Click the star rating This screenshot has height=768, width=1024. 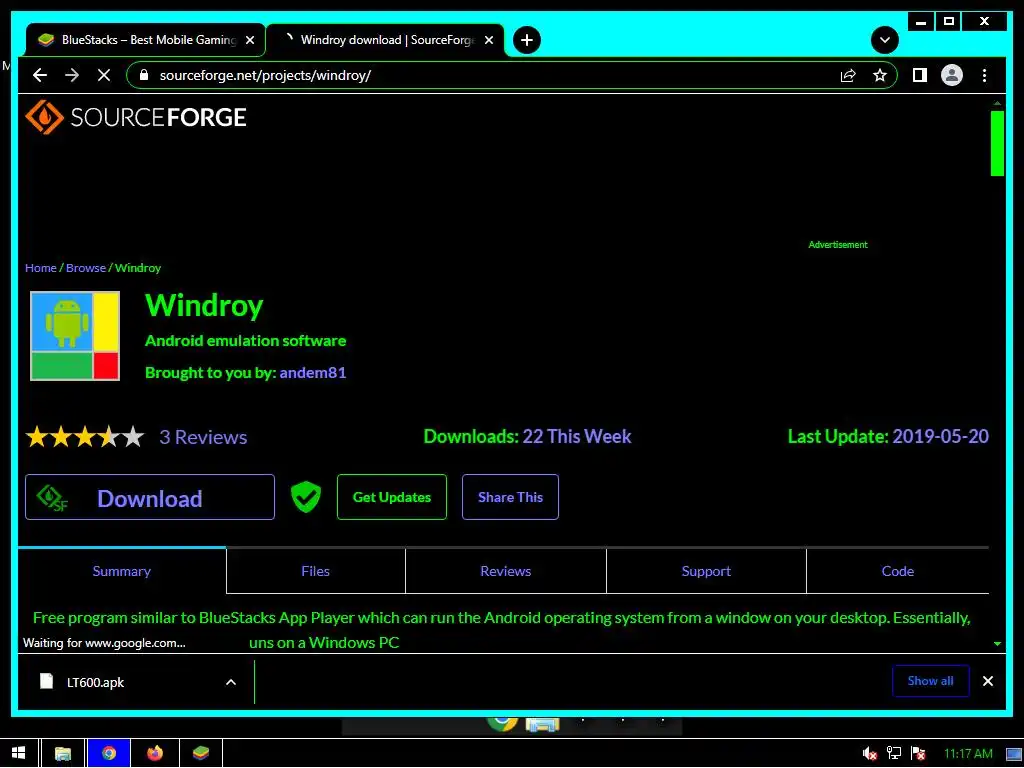click(x=85, y=437)
